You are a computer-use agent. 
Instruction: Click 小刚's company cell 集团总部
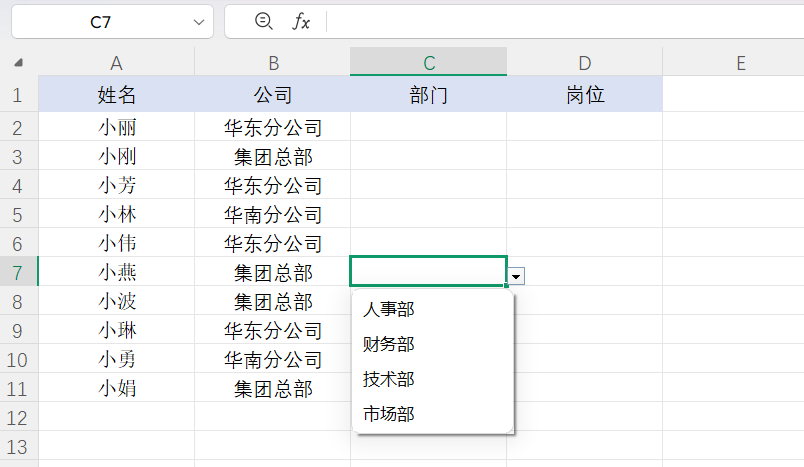tap(273, 156)
